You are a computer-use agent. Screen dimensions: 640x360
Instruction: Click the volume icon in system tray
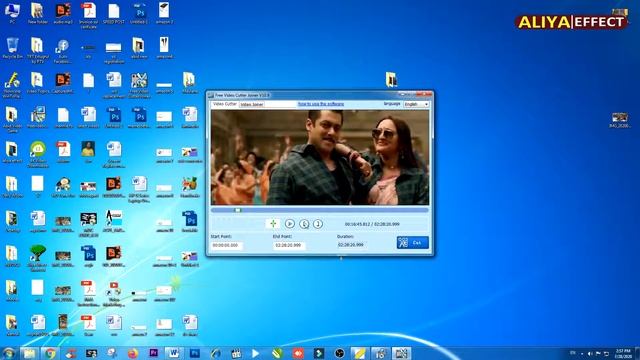point(590,353)
